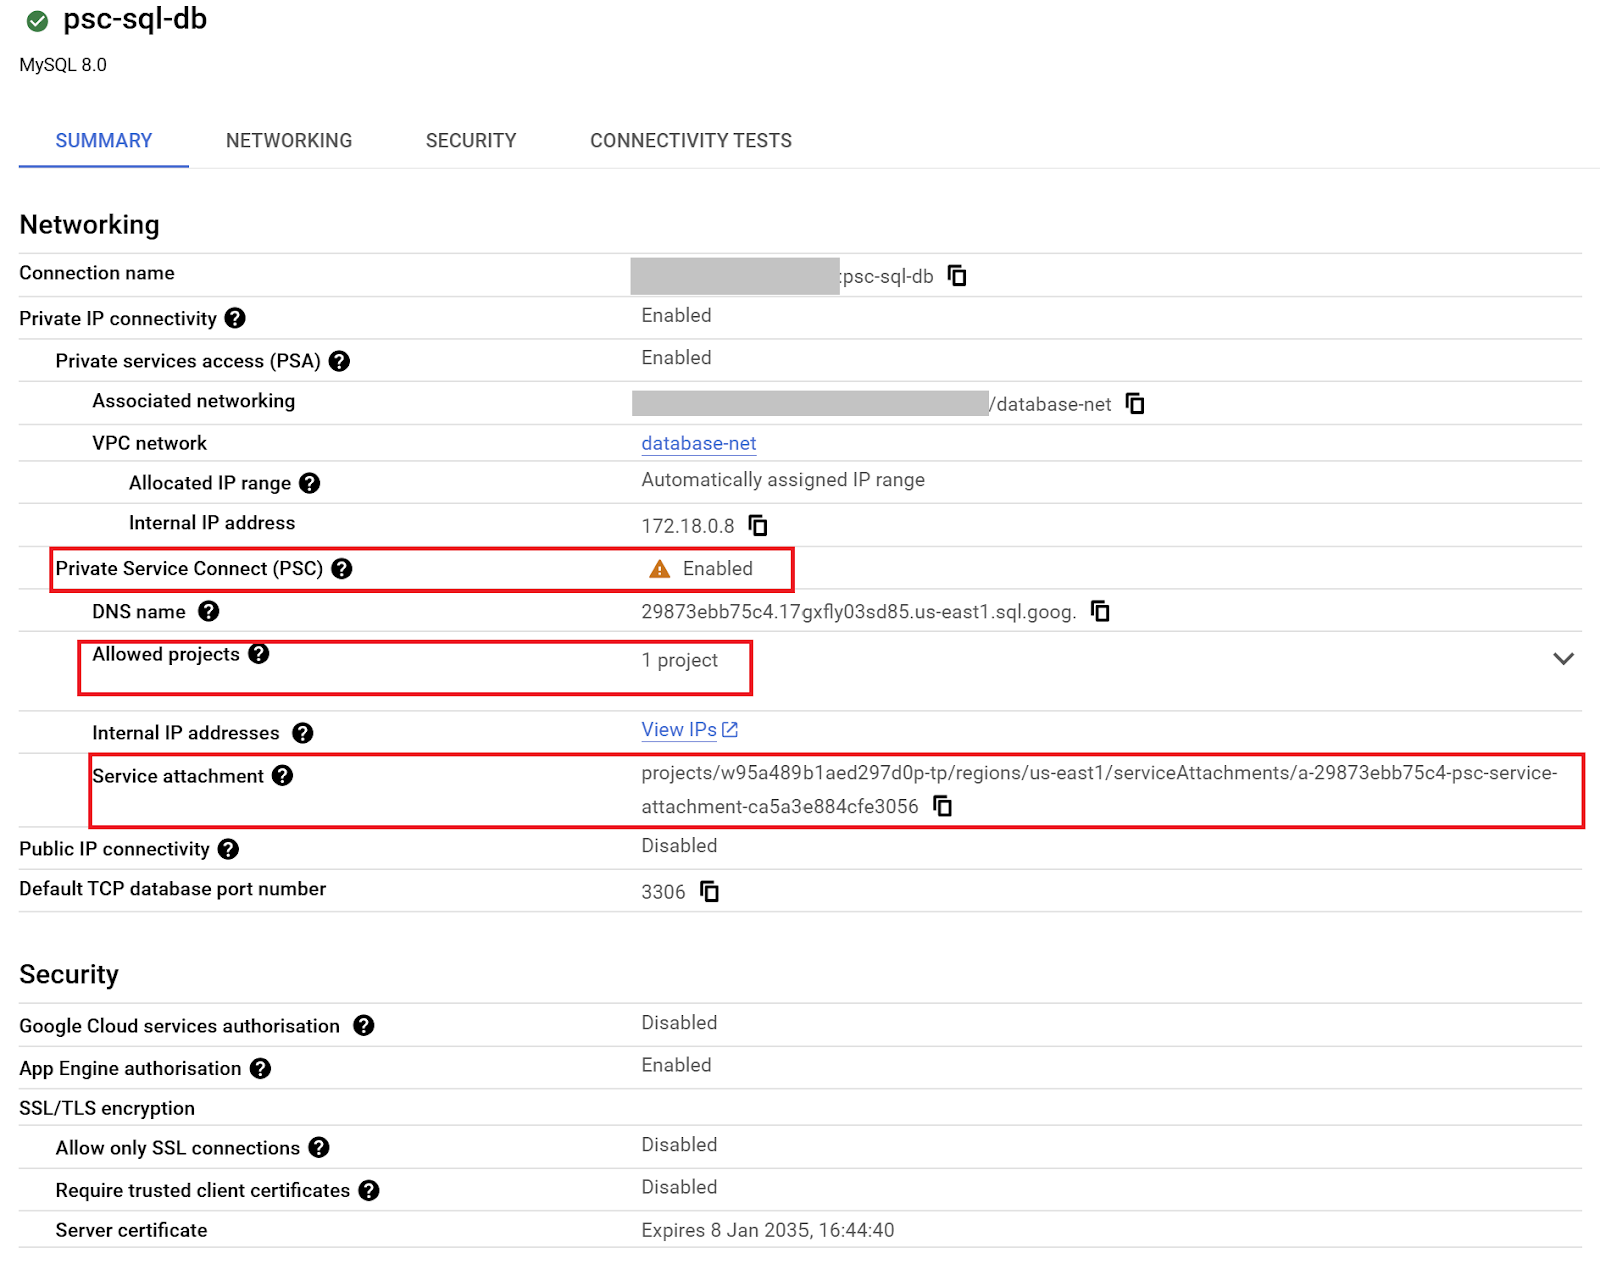Screen dimensions: 1600x1264
Task: Switch to the Networking tab
Action: (x=289, y=141)
